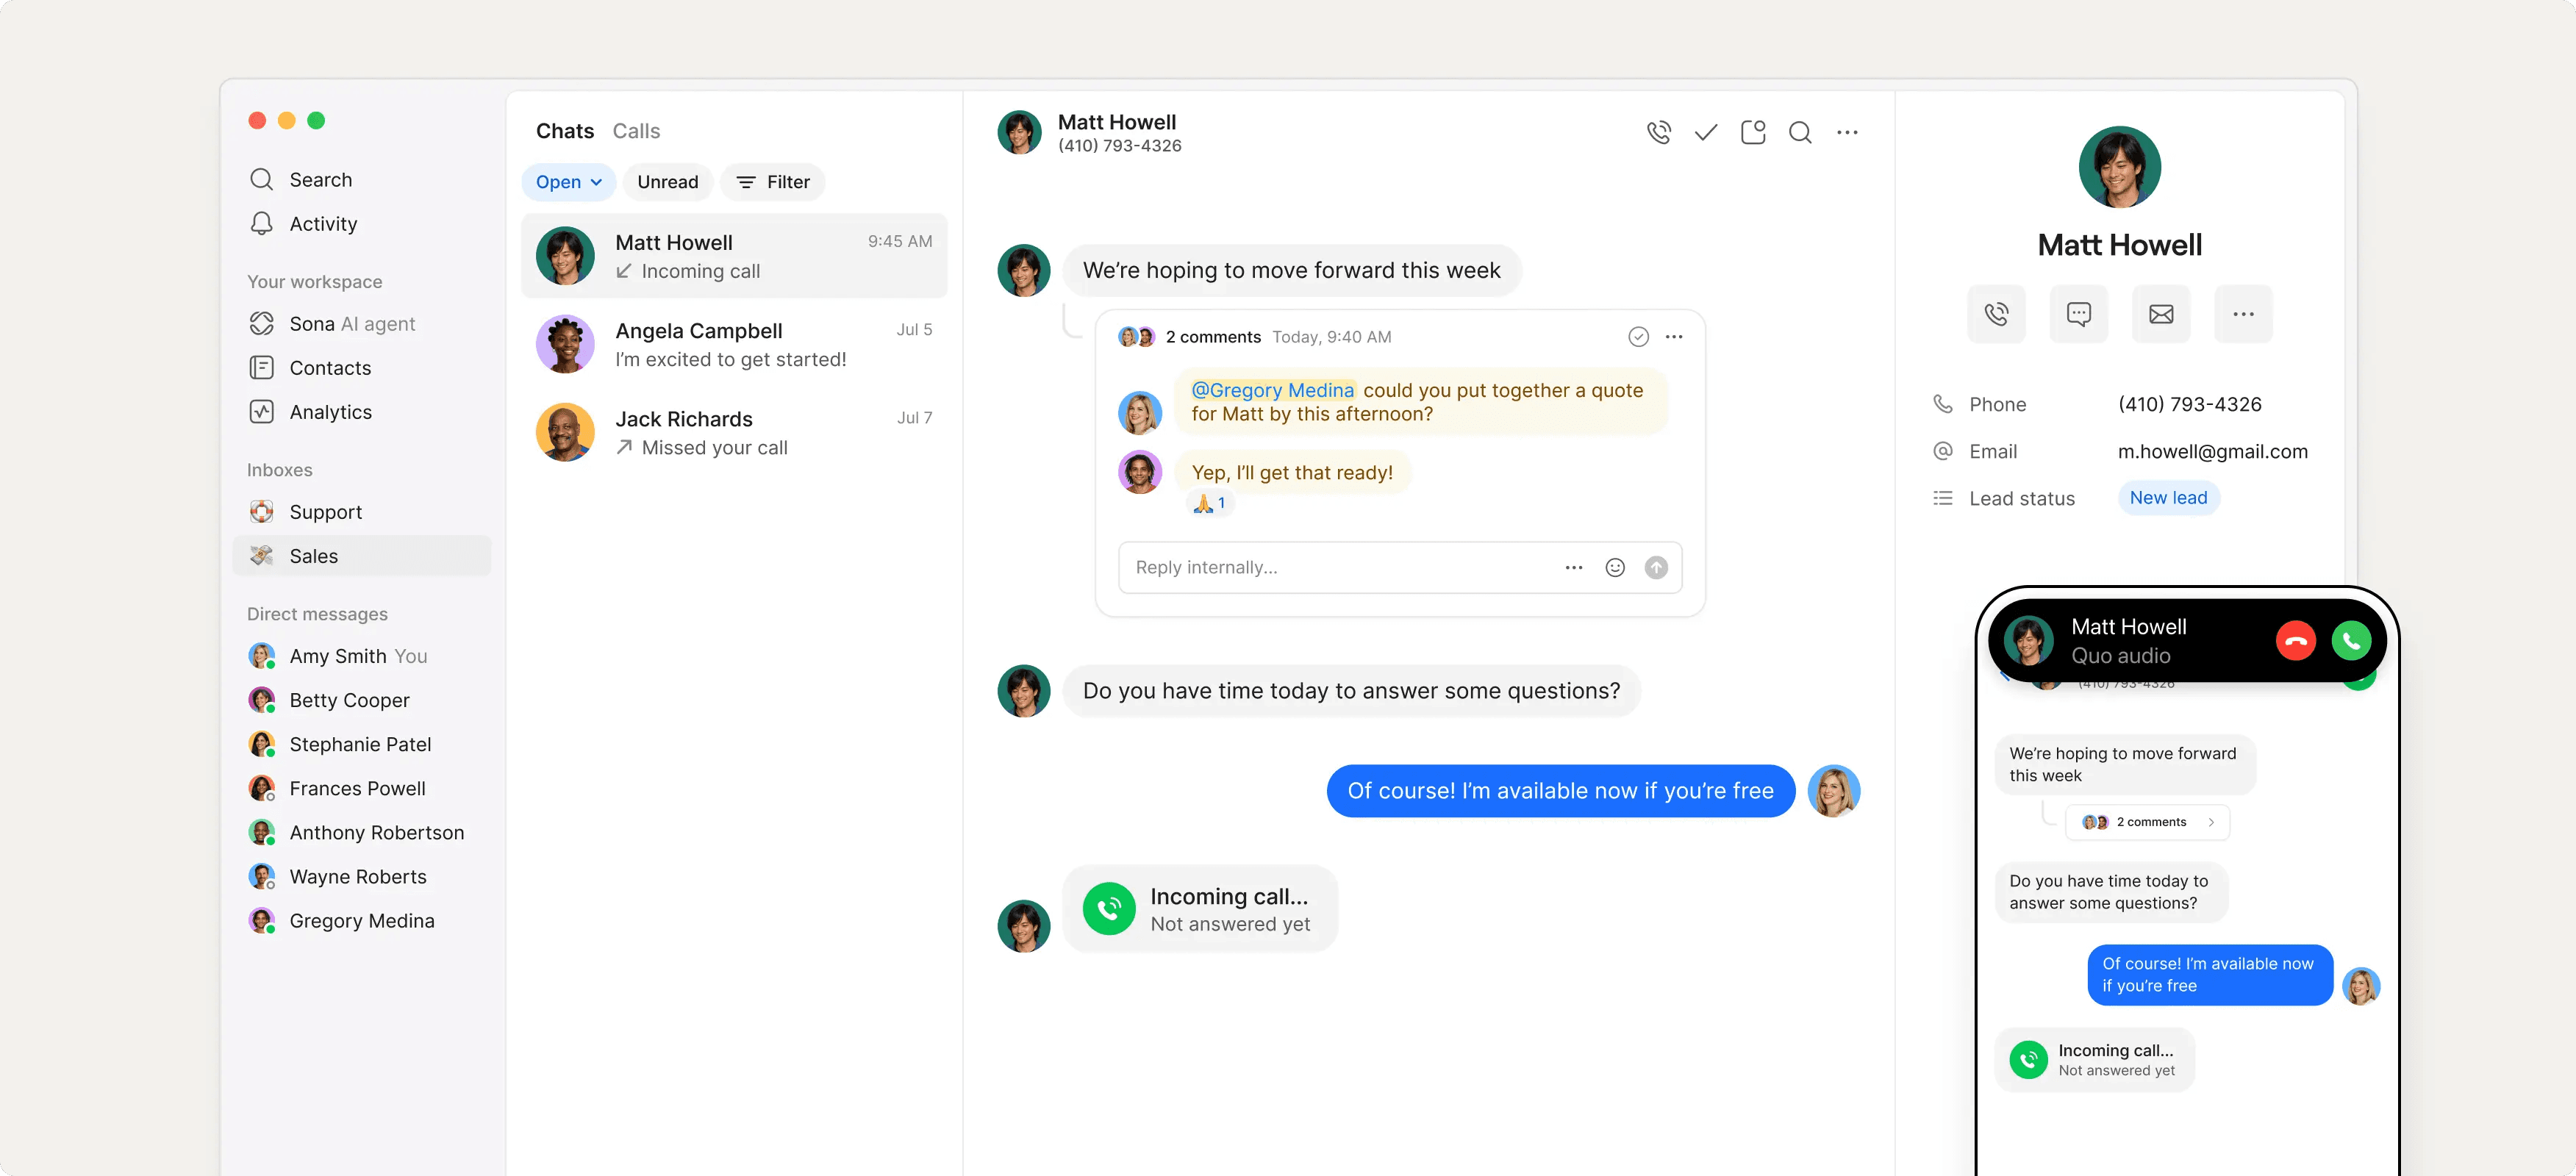
Task: Switch to the Calls tab
Action: [636, 131]
